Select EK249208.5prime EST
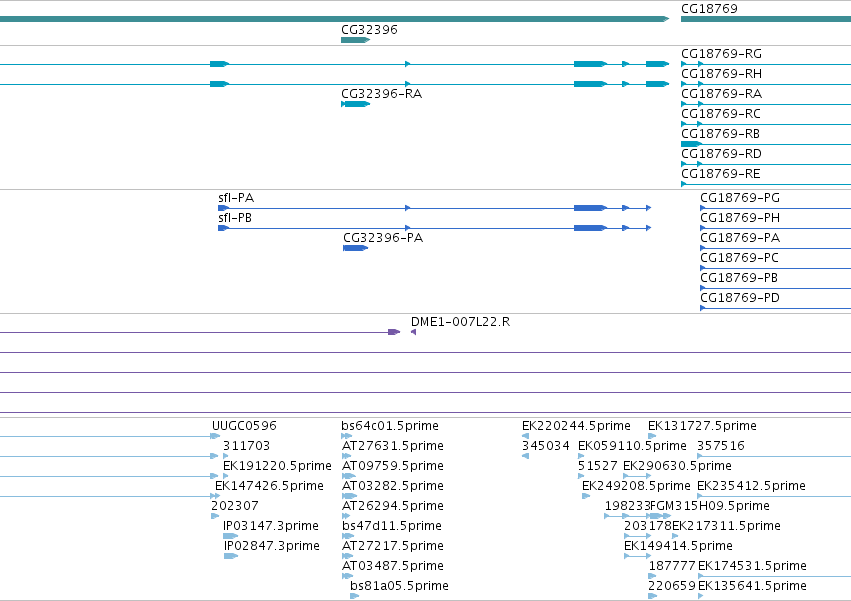This screenshot has height=601, width=851. pos(586,496)
